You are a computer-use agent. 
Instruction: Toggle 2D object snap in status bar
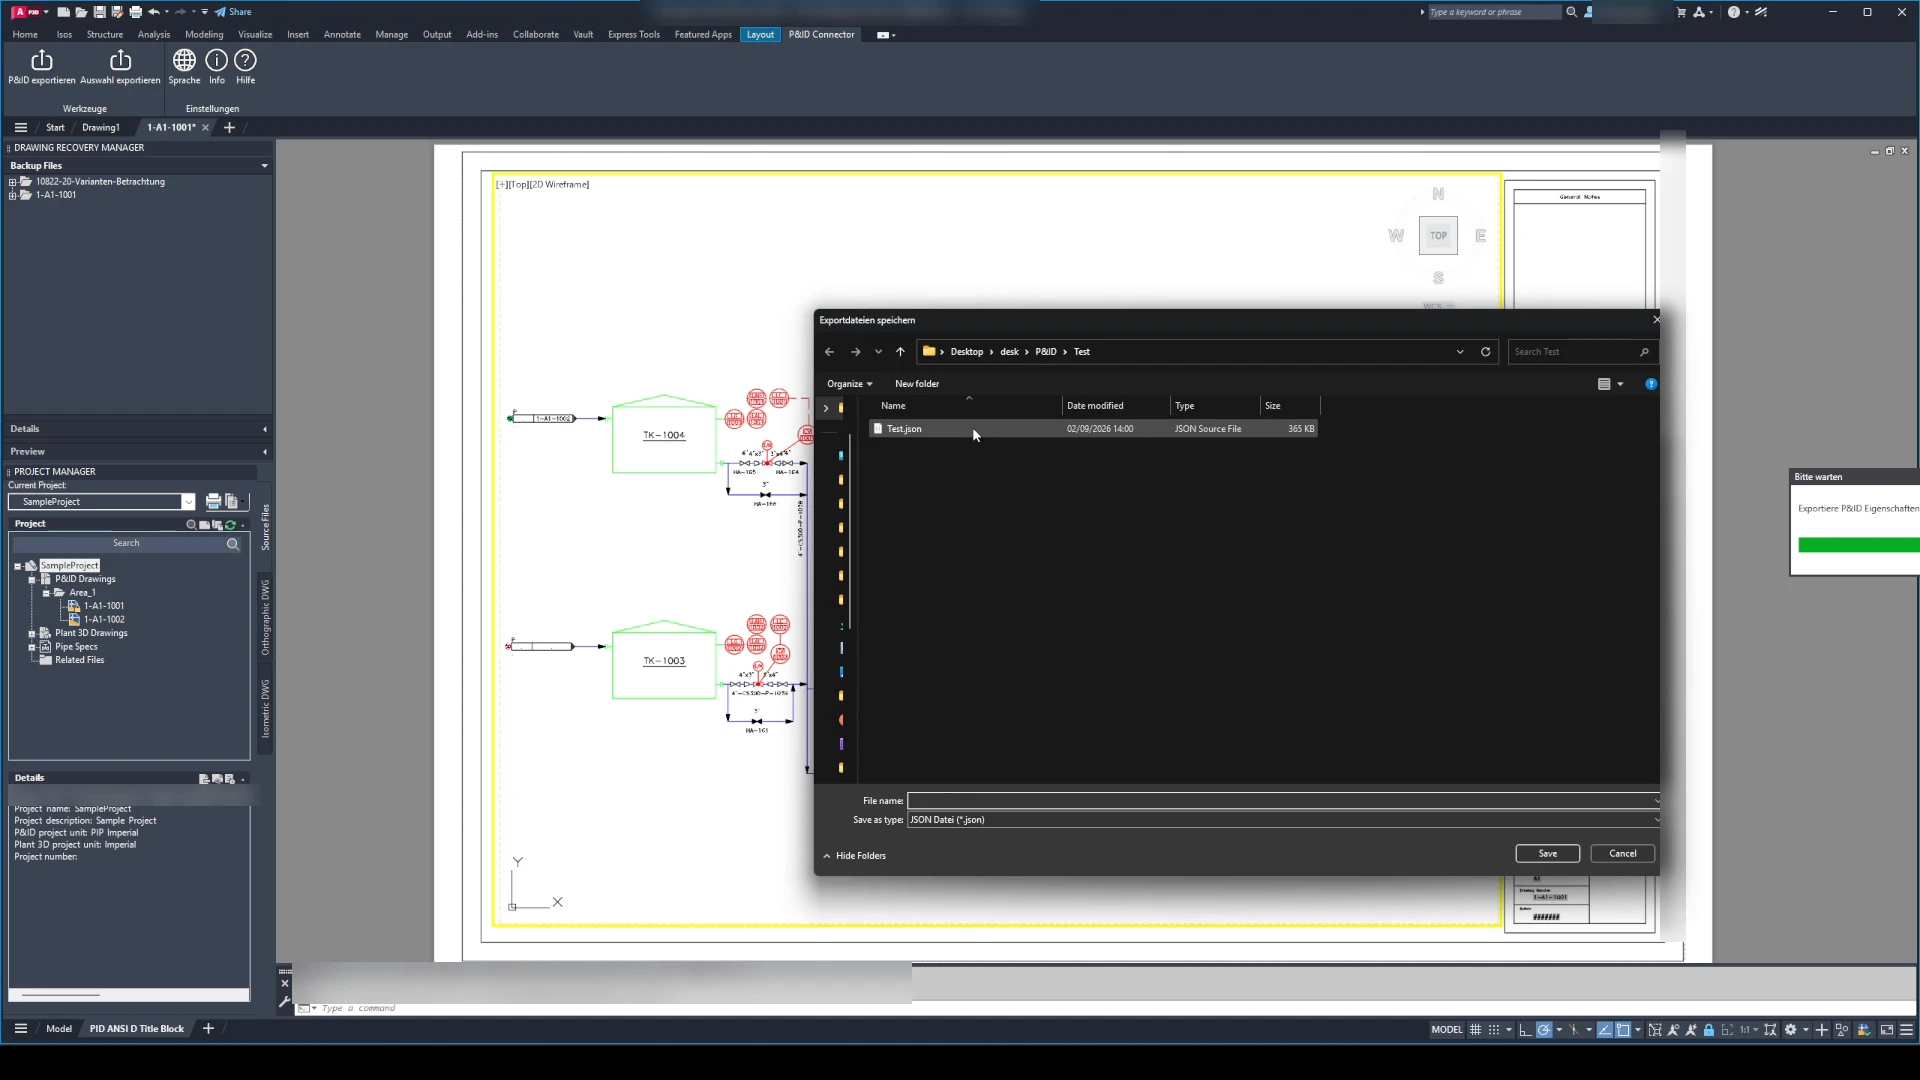coord(1623,1030)
